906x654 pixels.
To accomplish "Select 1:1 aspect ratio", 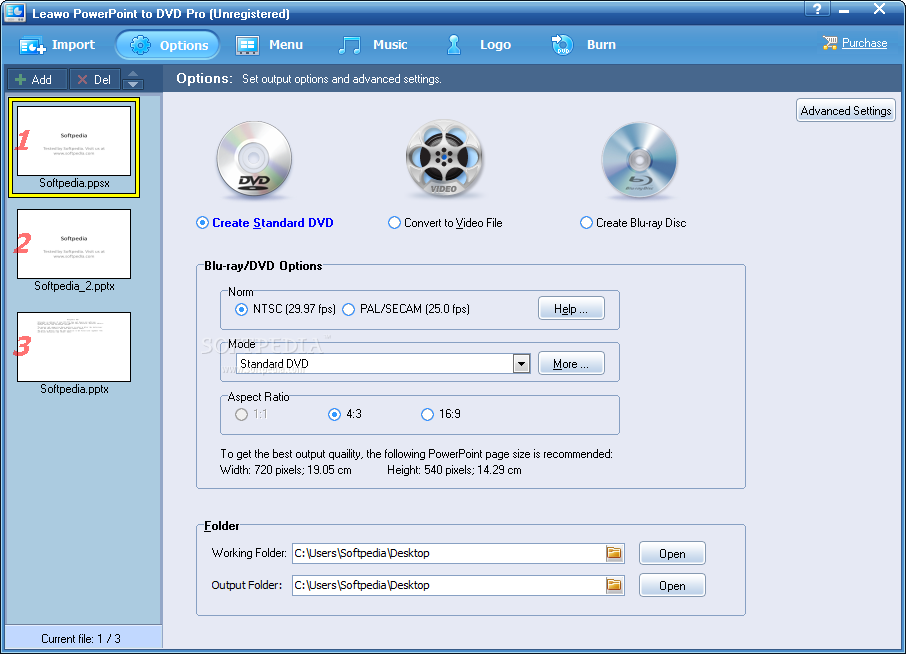I will (x=251, y=414).
